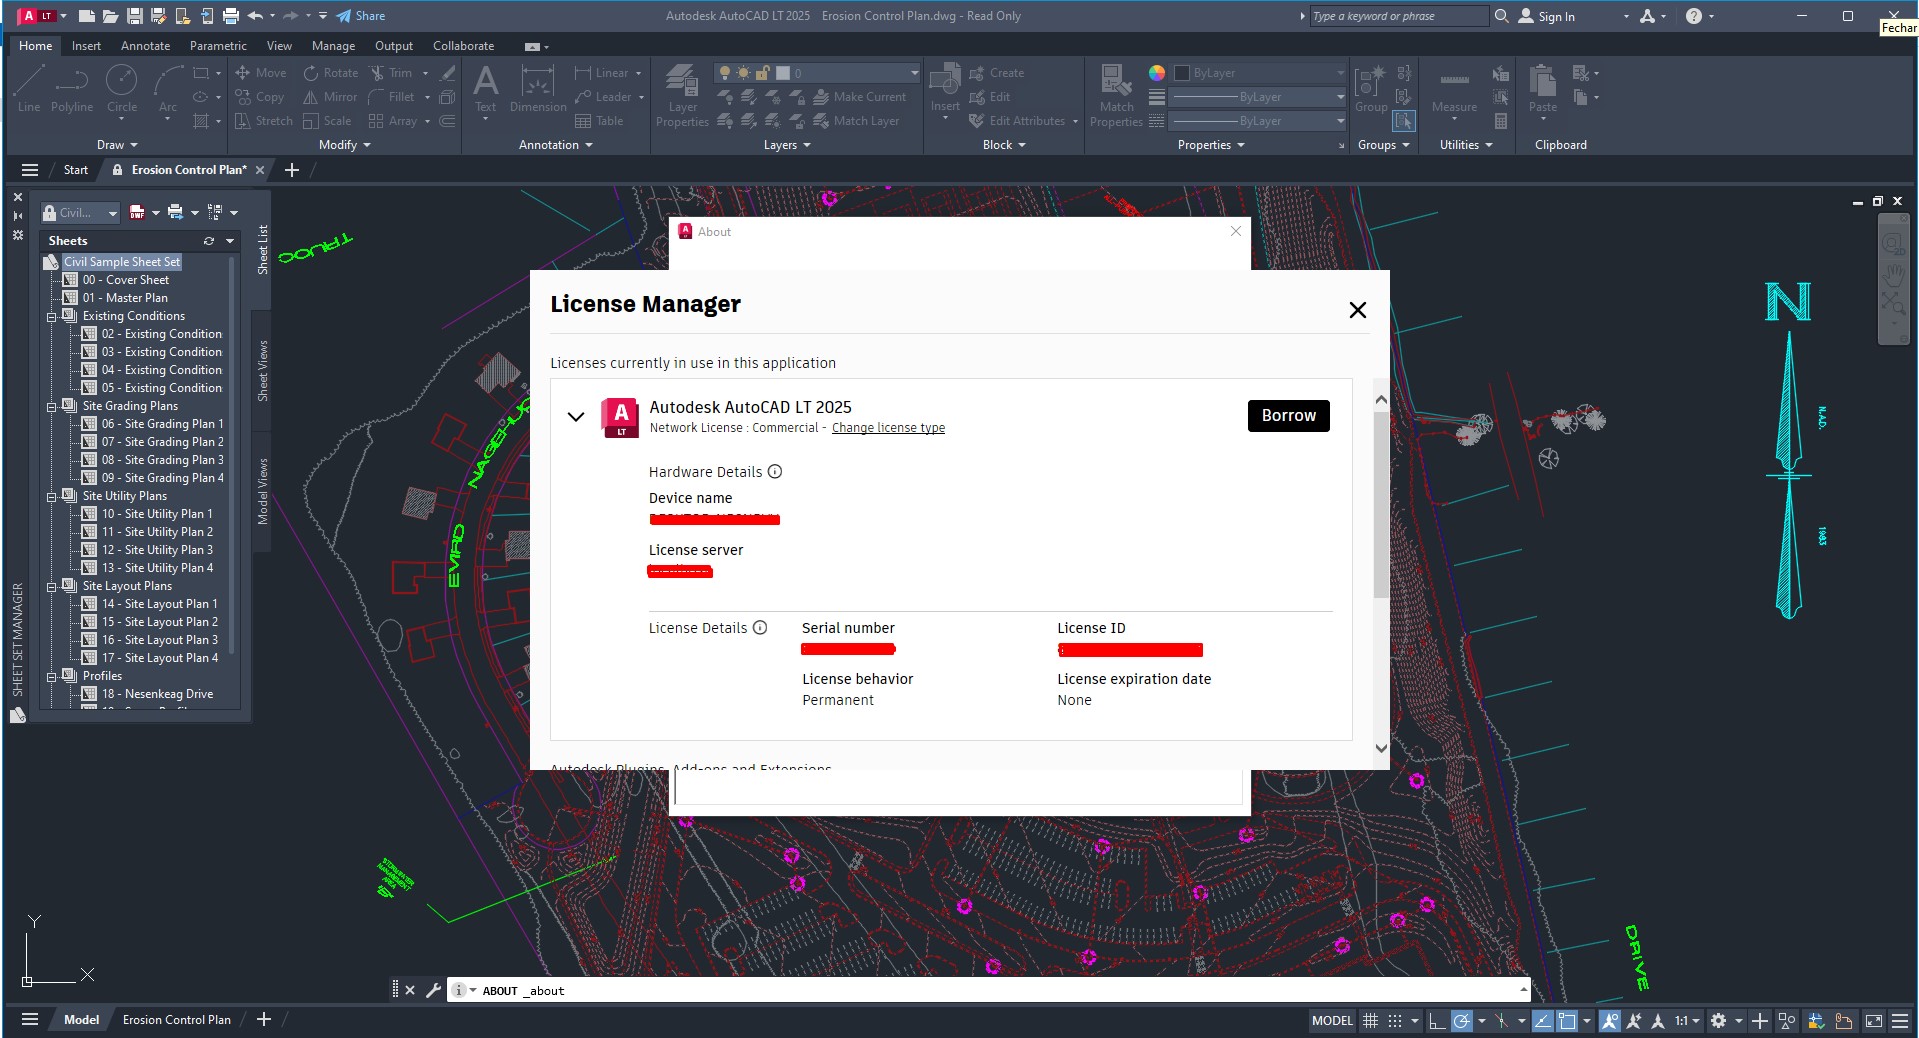Open the Manage ribbon tab
Image resolution: width=1919 pixels, height=1038 pixels.
(x=333, y=46)
